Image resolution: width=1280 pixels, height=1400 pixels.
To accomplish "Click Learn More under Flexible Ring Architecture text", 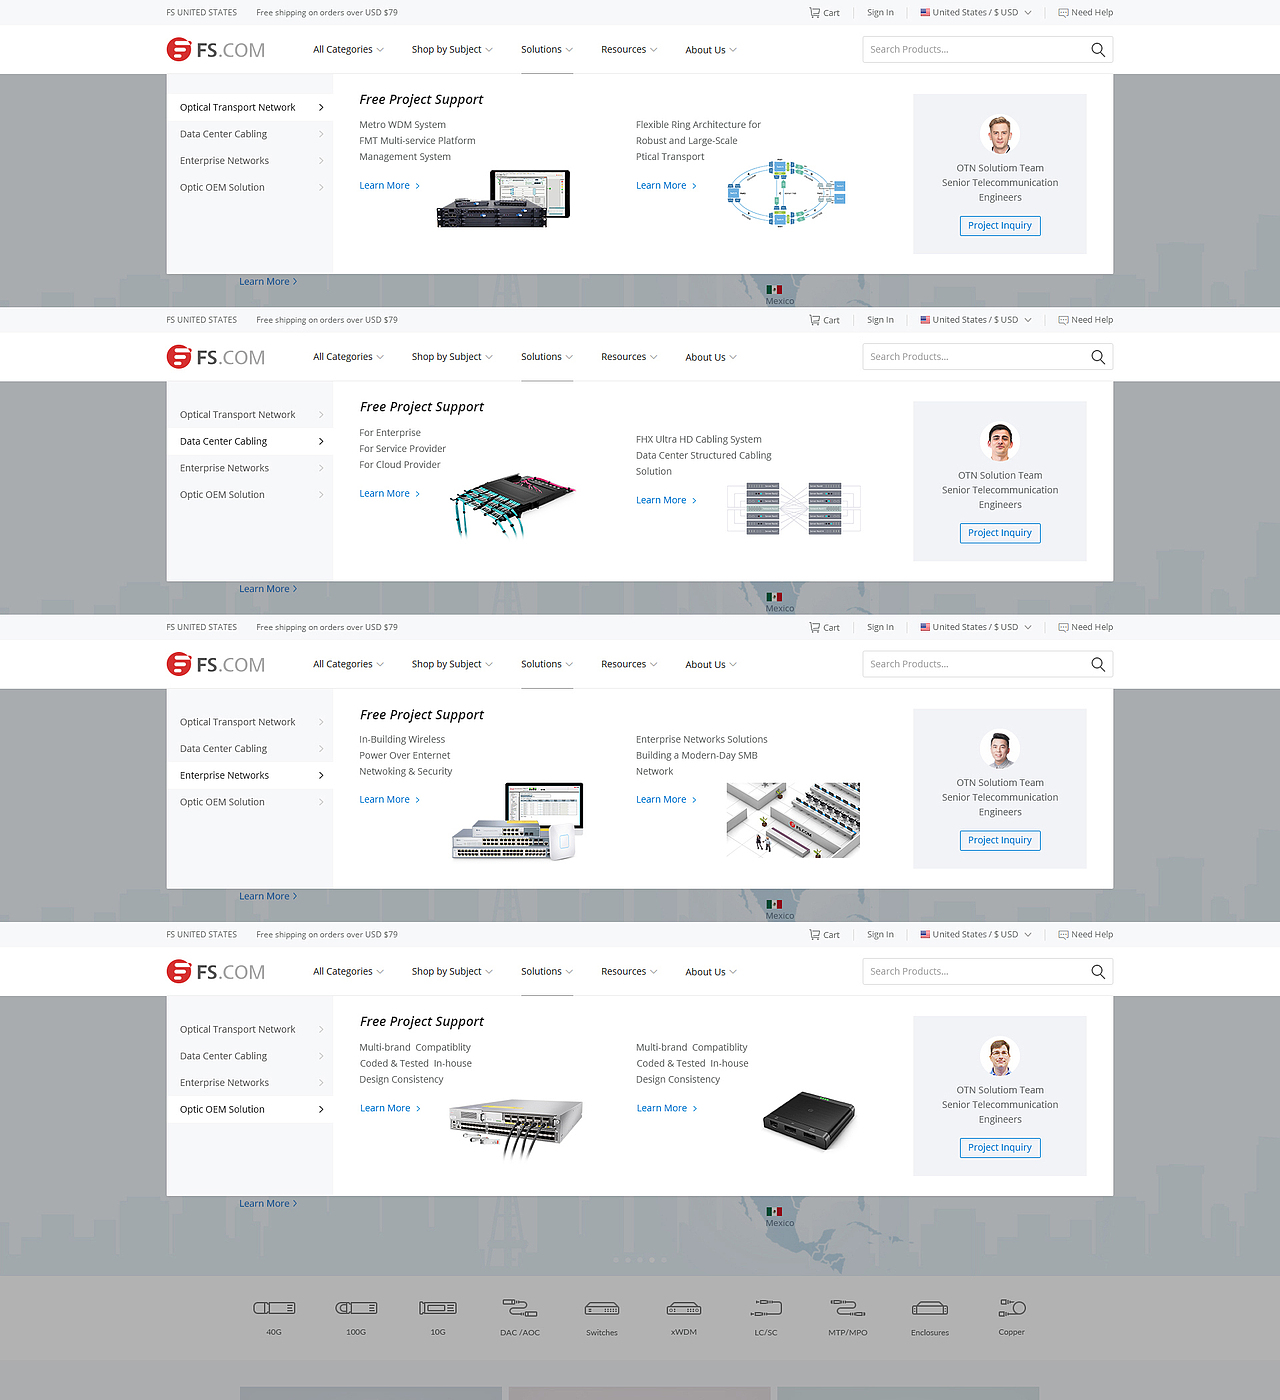I will coord(666,186).
